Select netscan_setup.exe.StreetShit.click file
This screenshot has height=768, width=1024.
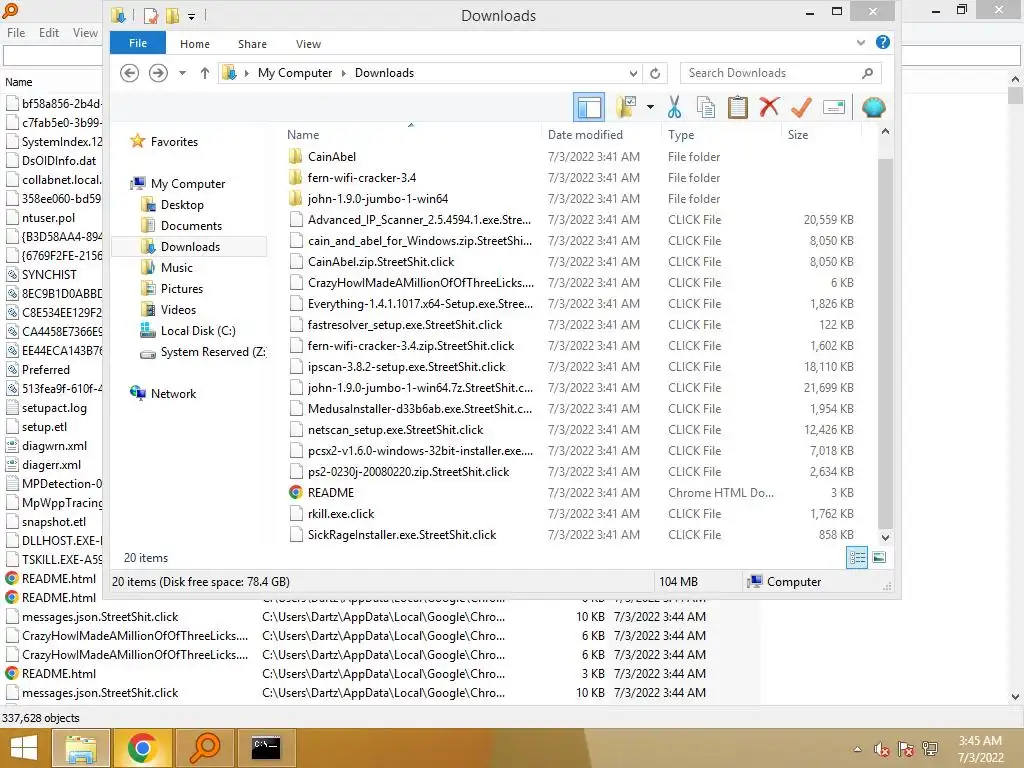(x=395, y=430)
